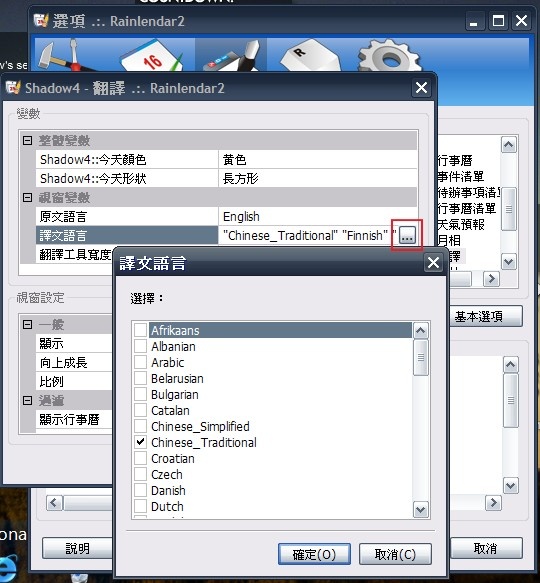Select 事件清單 in the options window list
The width and height of the screenshot is (540, 583).
pyautogui.click(x=461, y=177)
